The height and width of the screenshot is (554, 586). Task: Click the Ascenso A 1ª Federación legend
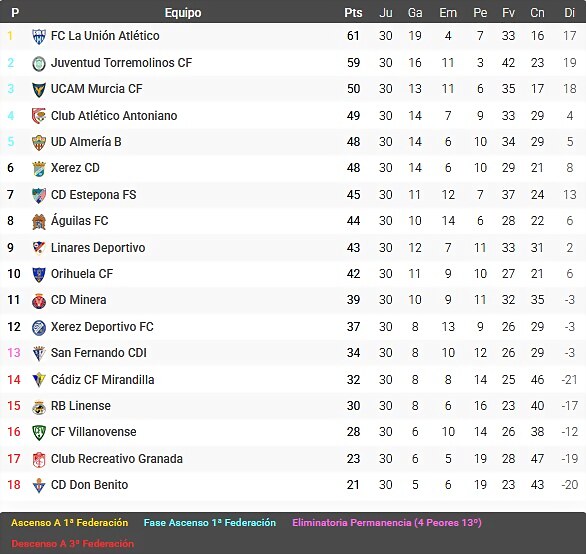(70, 523)
